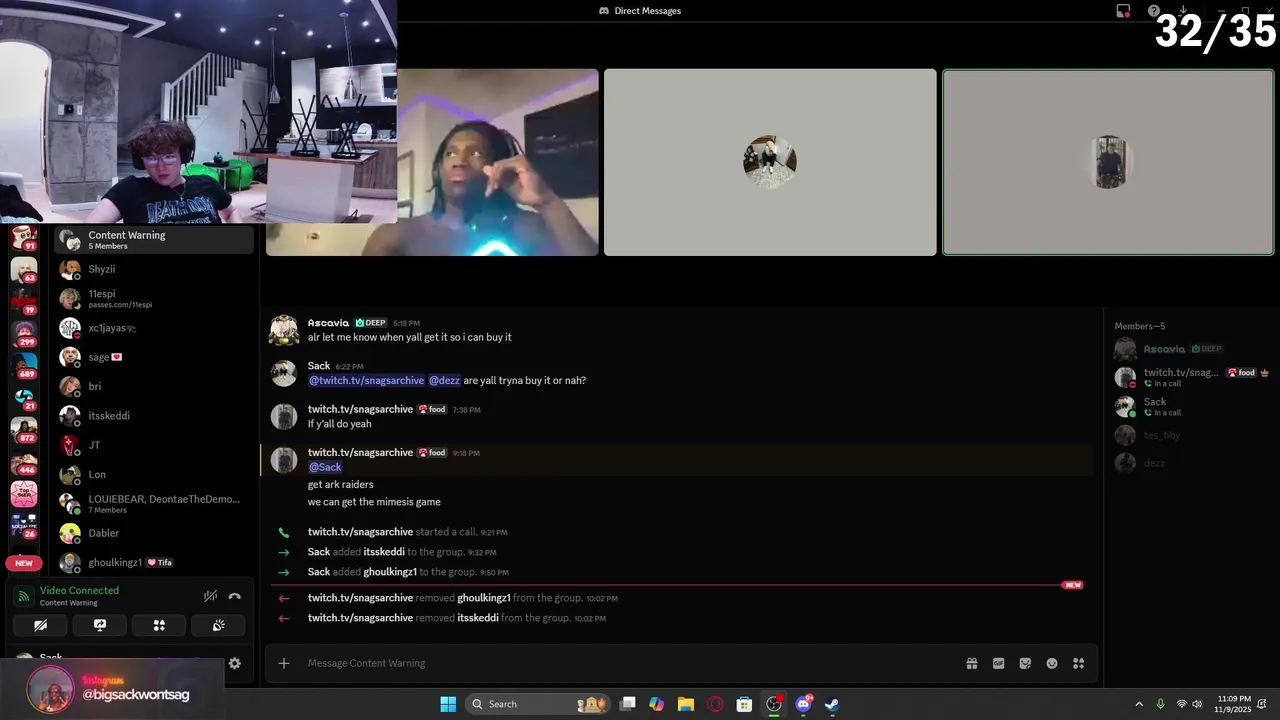The image size is (1280, 720).
Task: Open Opera browser from taskbar
Action: tap(715, 704)
